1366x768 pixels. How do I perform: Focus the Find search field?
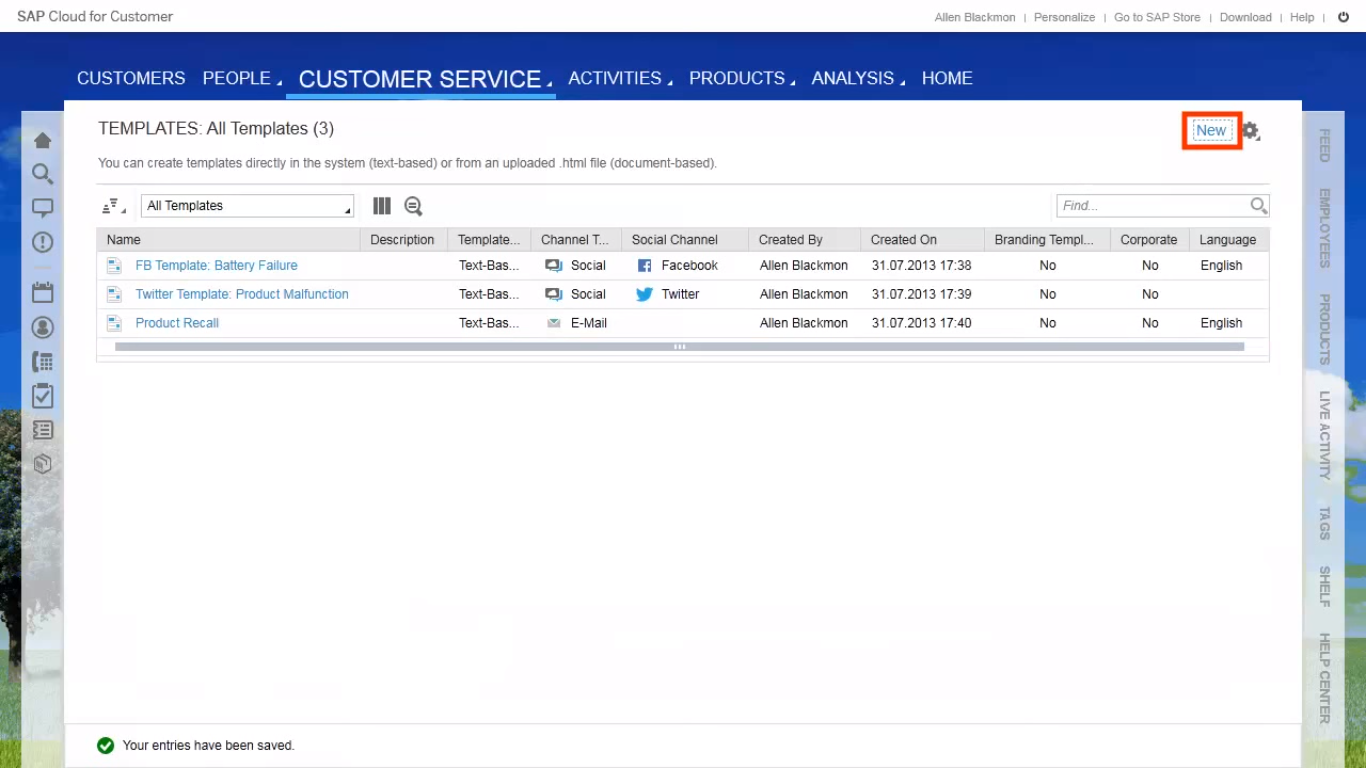pos(1154,205)
